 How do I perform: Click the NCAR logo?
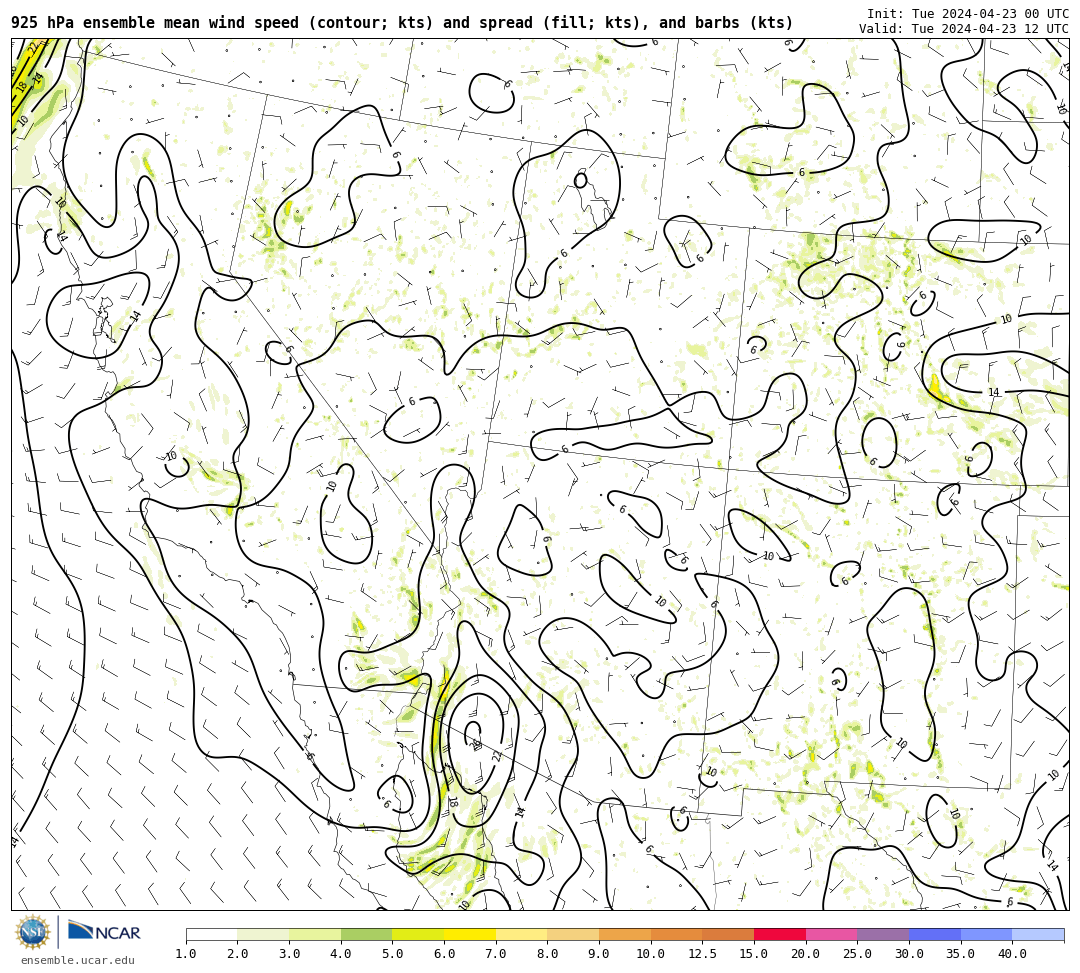pos(104,932)
